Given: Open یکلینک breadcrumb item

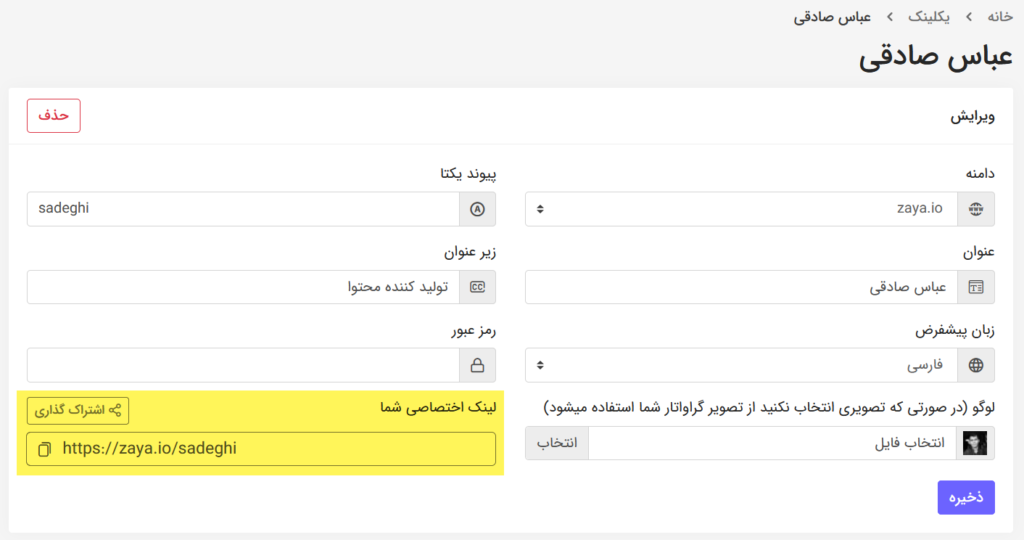Looking at the screenshot, I should tap(929, 17).
